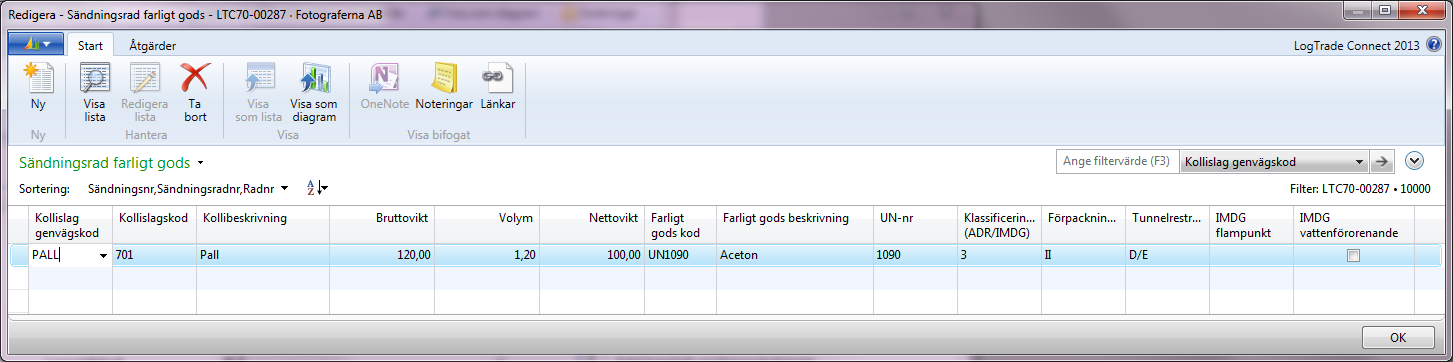The height and width of the screenshot is (362, 1453).
Task: Toggle ascending/descending sort order icon
Action: (x=317, y=188)
